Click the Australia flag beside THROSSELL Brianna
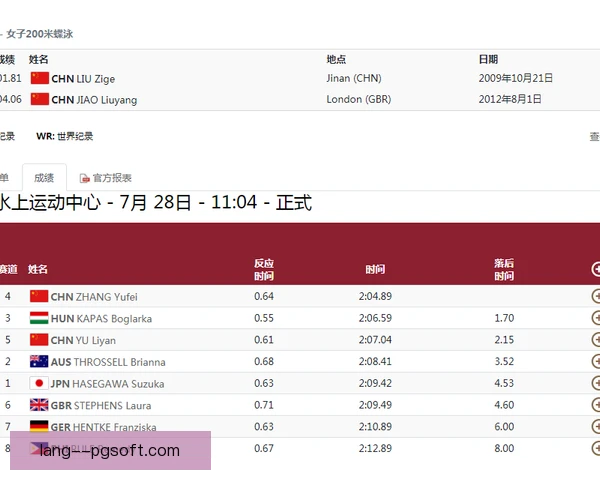 pyautogui.click(x=39, y=361)
